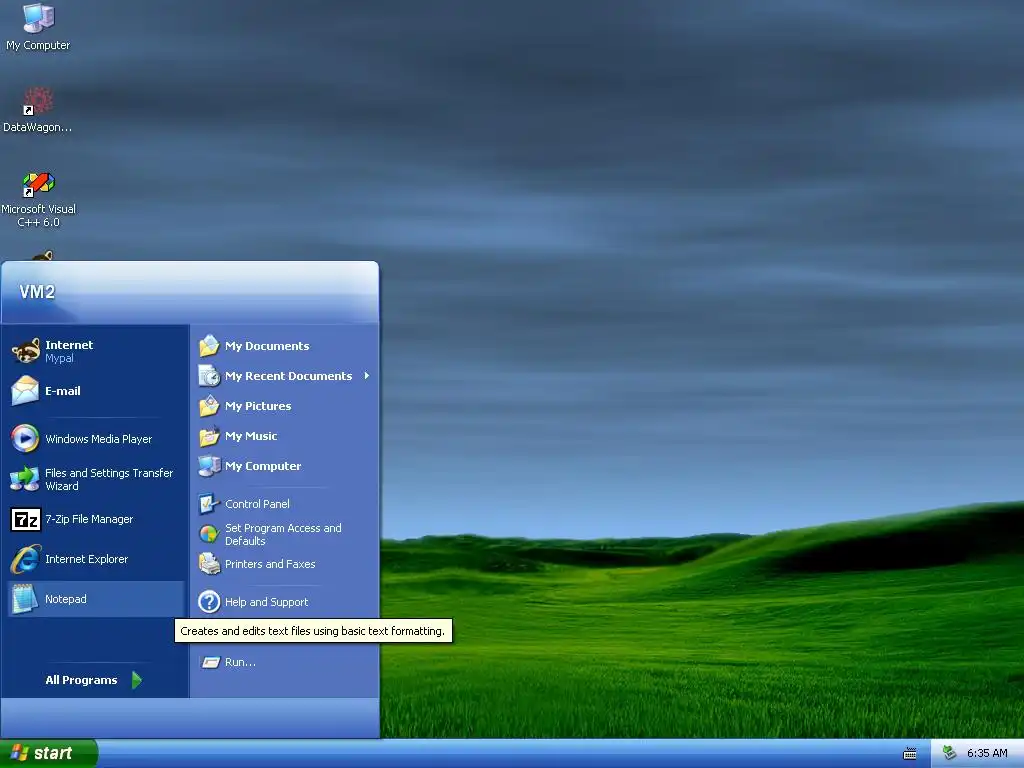Click the Help and Support question mark icon
1024x768 pixels.
coord(209,601)
